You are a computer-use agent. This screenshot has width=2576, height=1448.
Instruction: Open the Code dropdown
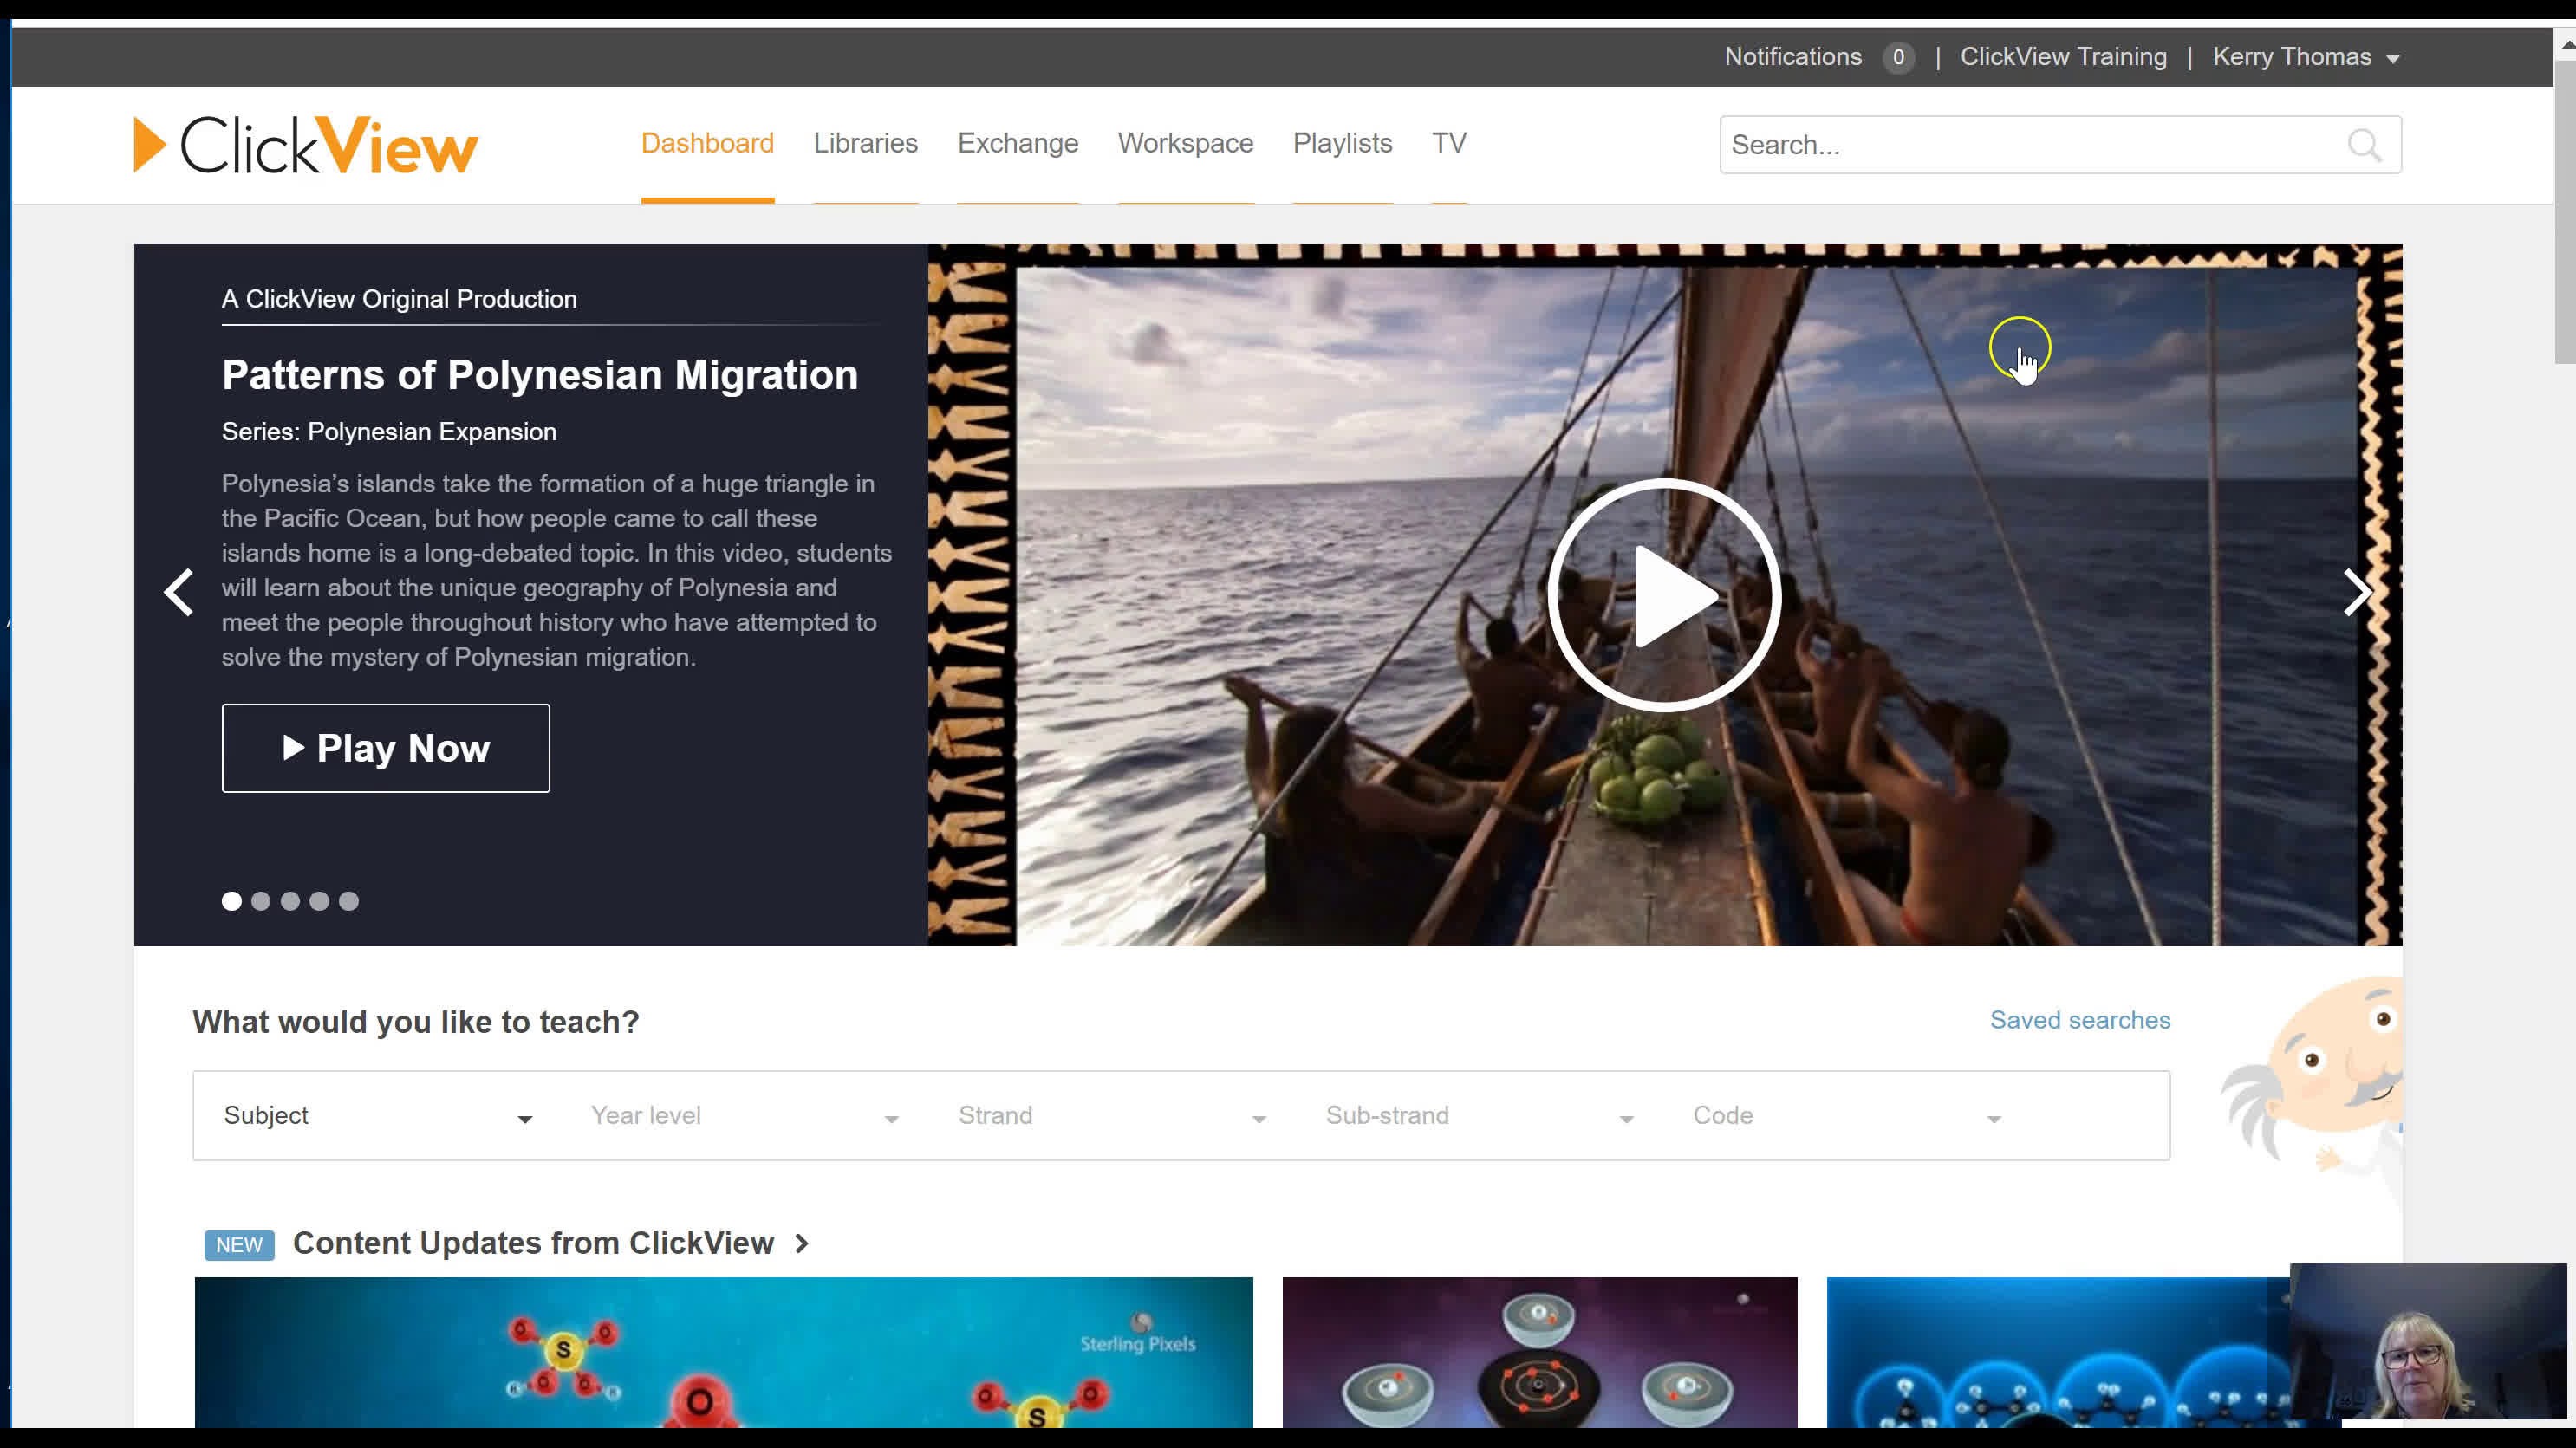[1847, 1116]
